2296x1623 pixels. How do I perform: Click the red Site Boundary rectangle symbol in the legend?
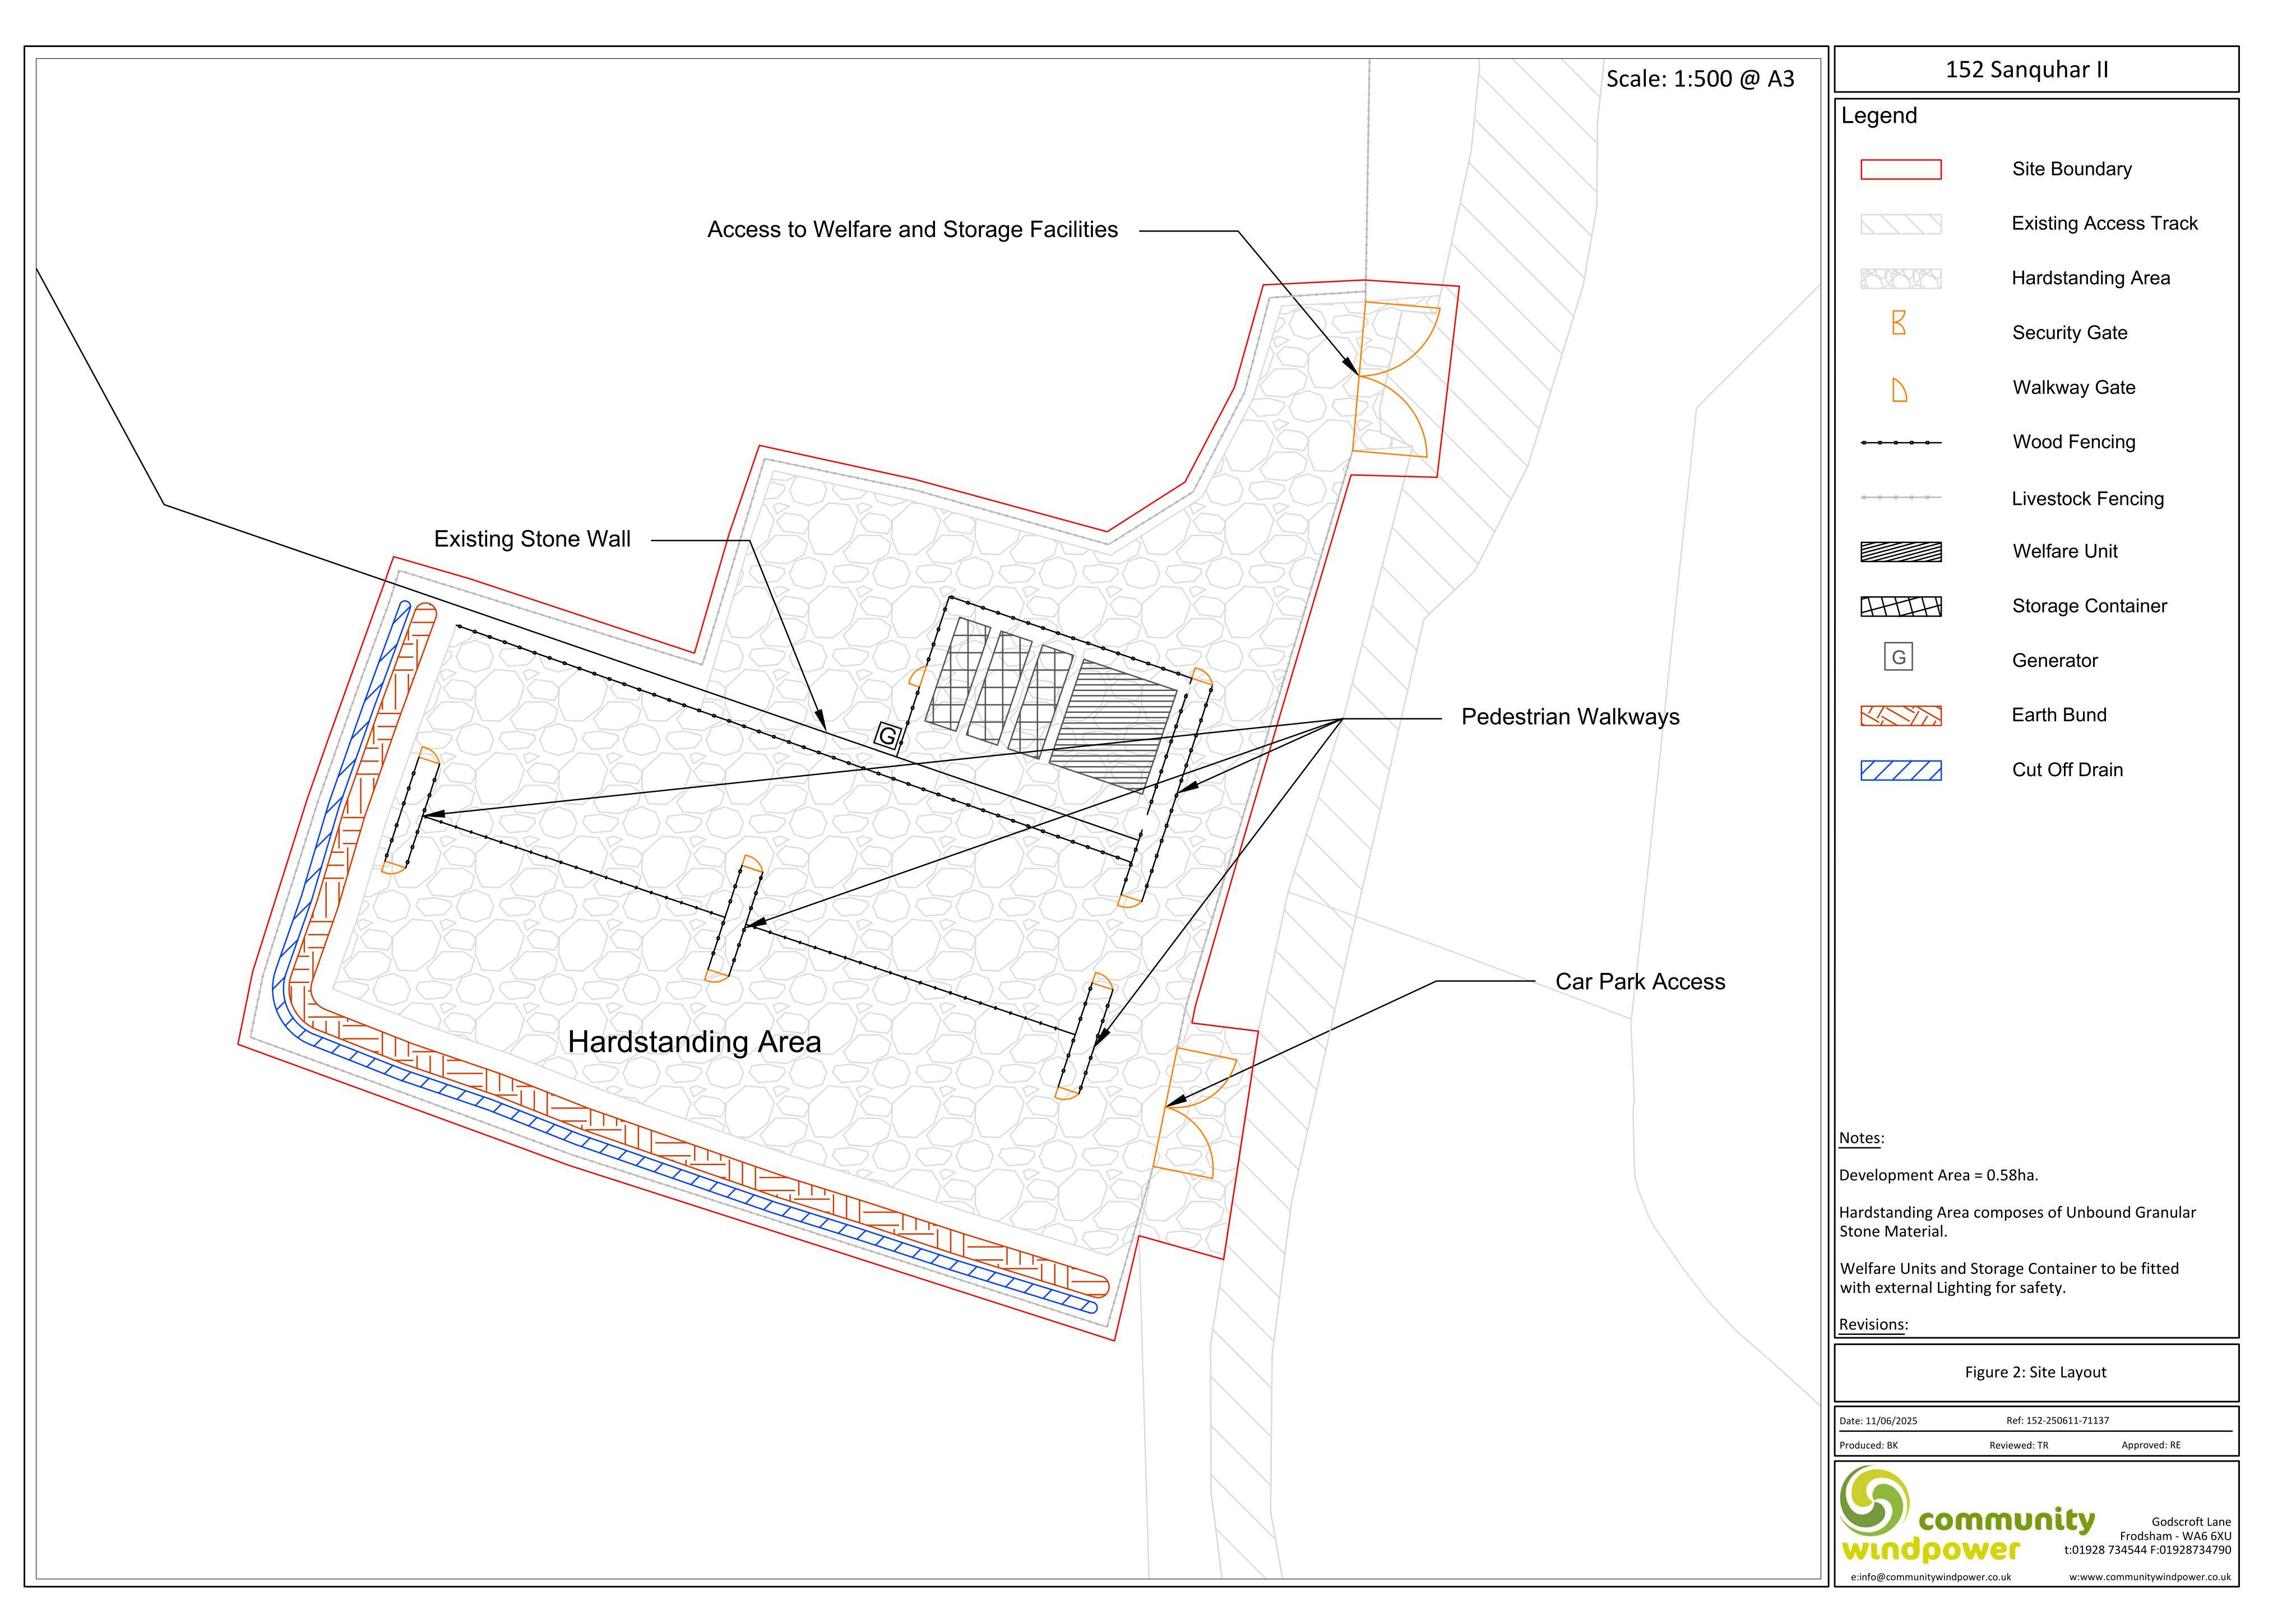tap(1900, 170)
